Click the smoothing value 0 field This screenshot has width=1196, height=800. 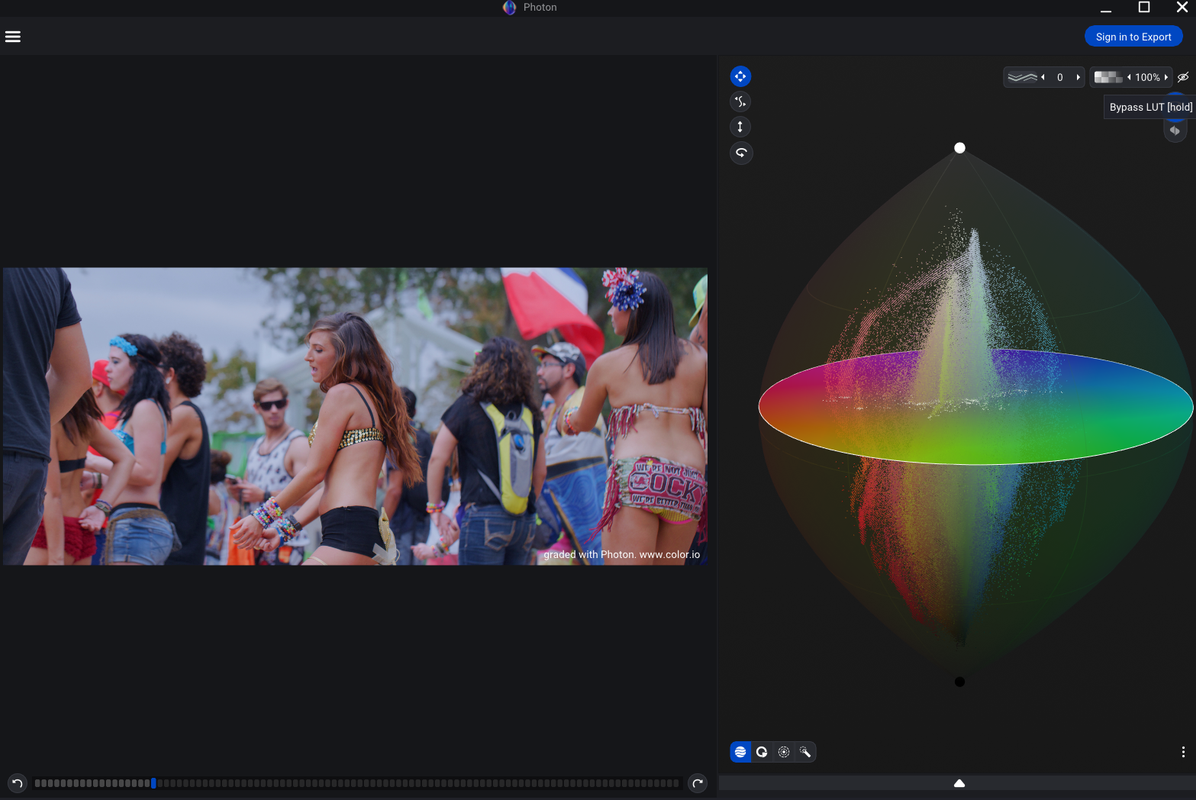pos(1059,77)
